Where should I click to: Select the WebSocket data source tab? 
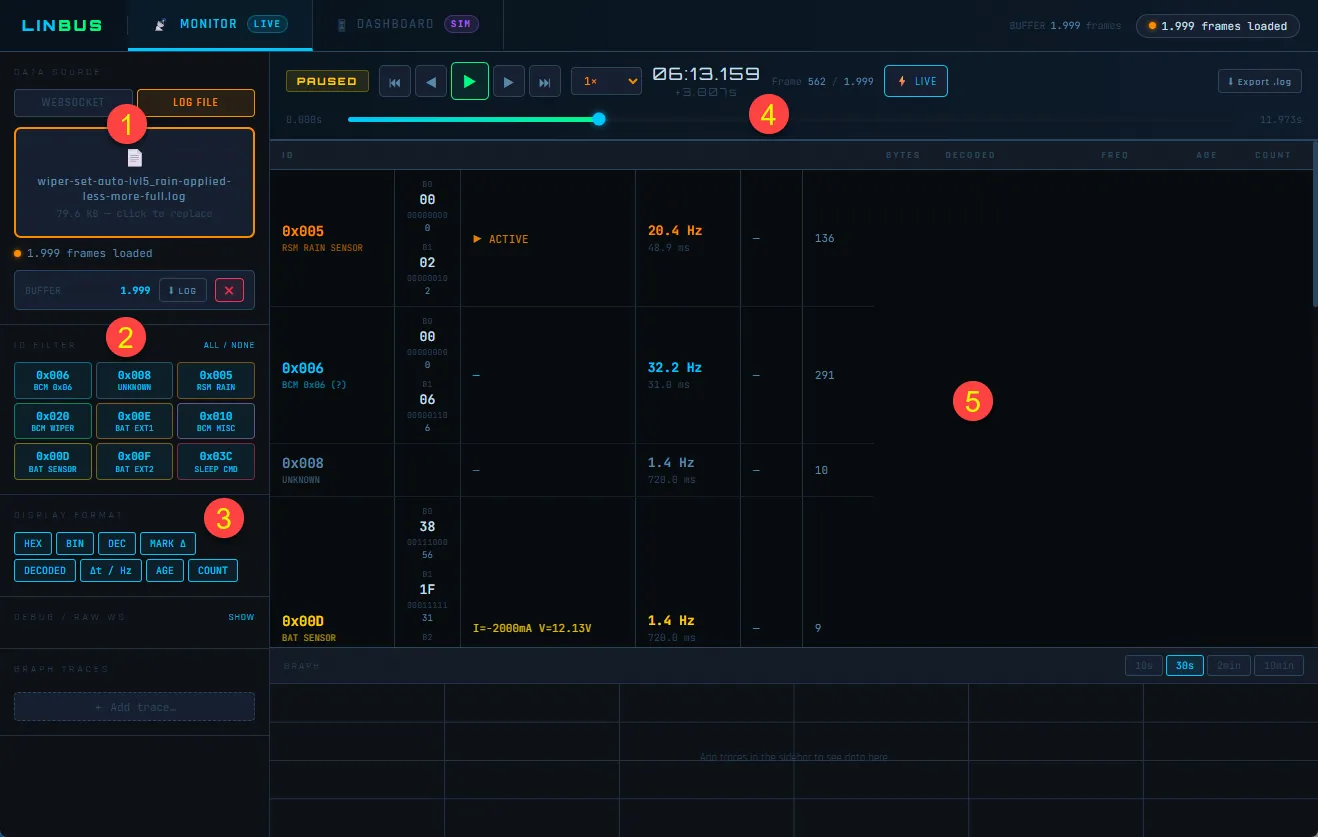73,102
